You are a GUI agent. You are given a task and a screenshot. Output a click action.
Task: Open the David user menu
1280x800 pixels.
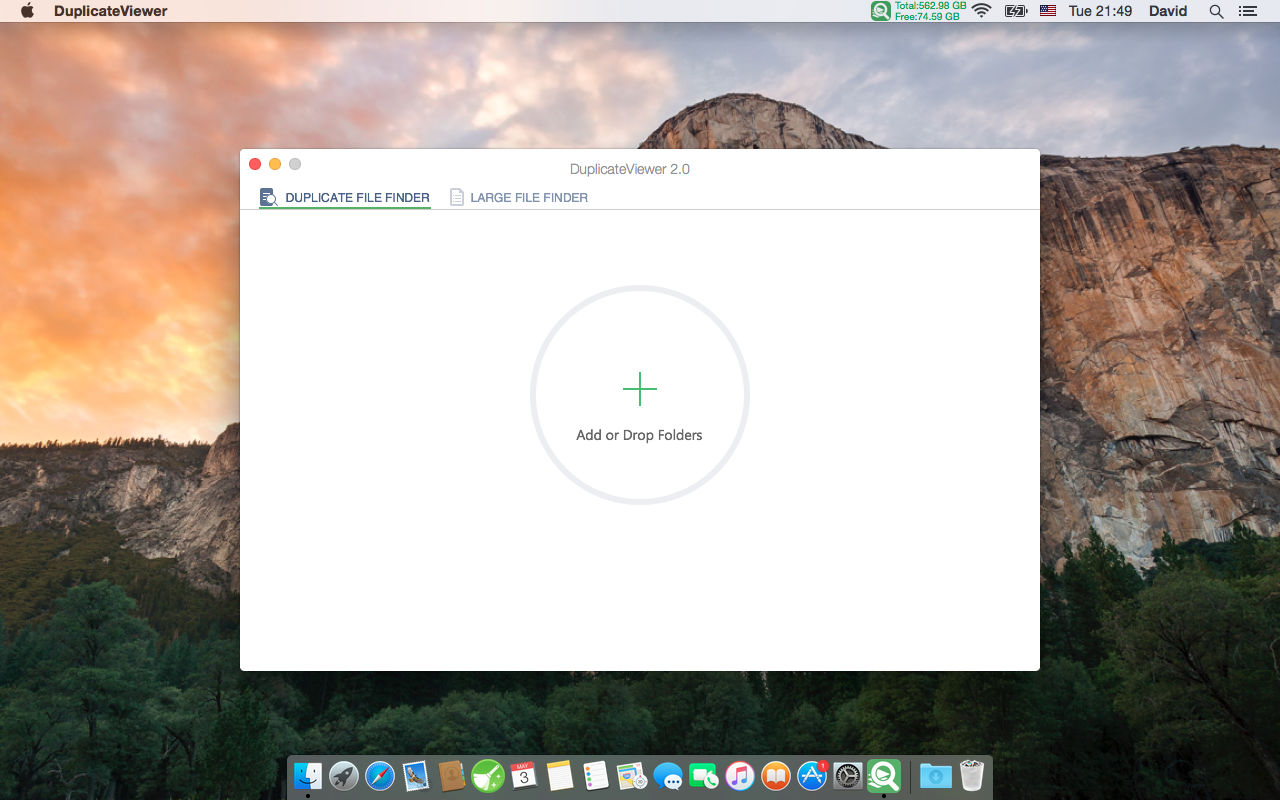[1168, 11]
